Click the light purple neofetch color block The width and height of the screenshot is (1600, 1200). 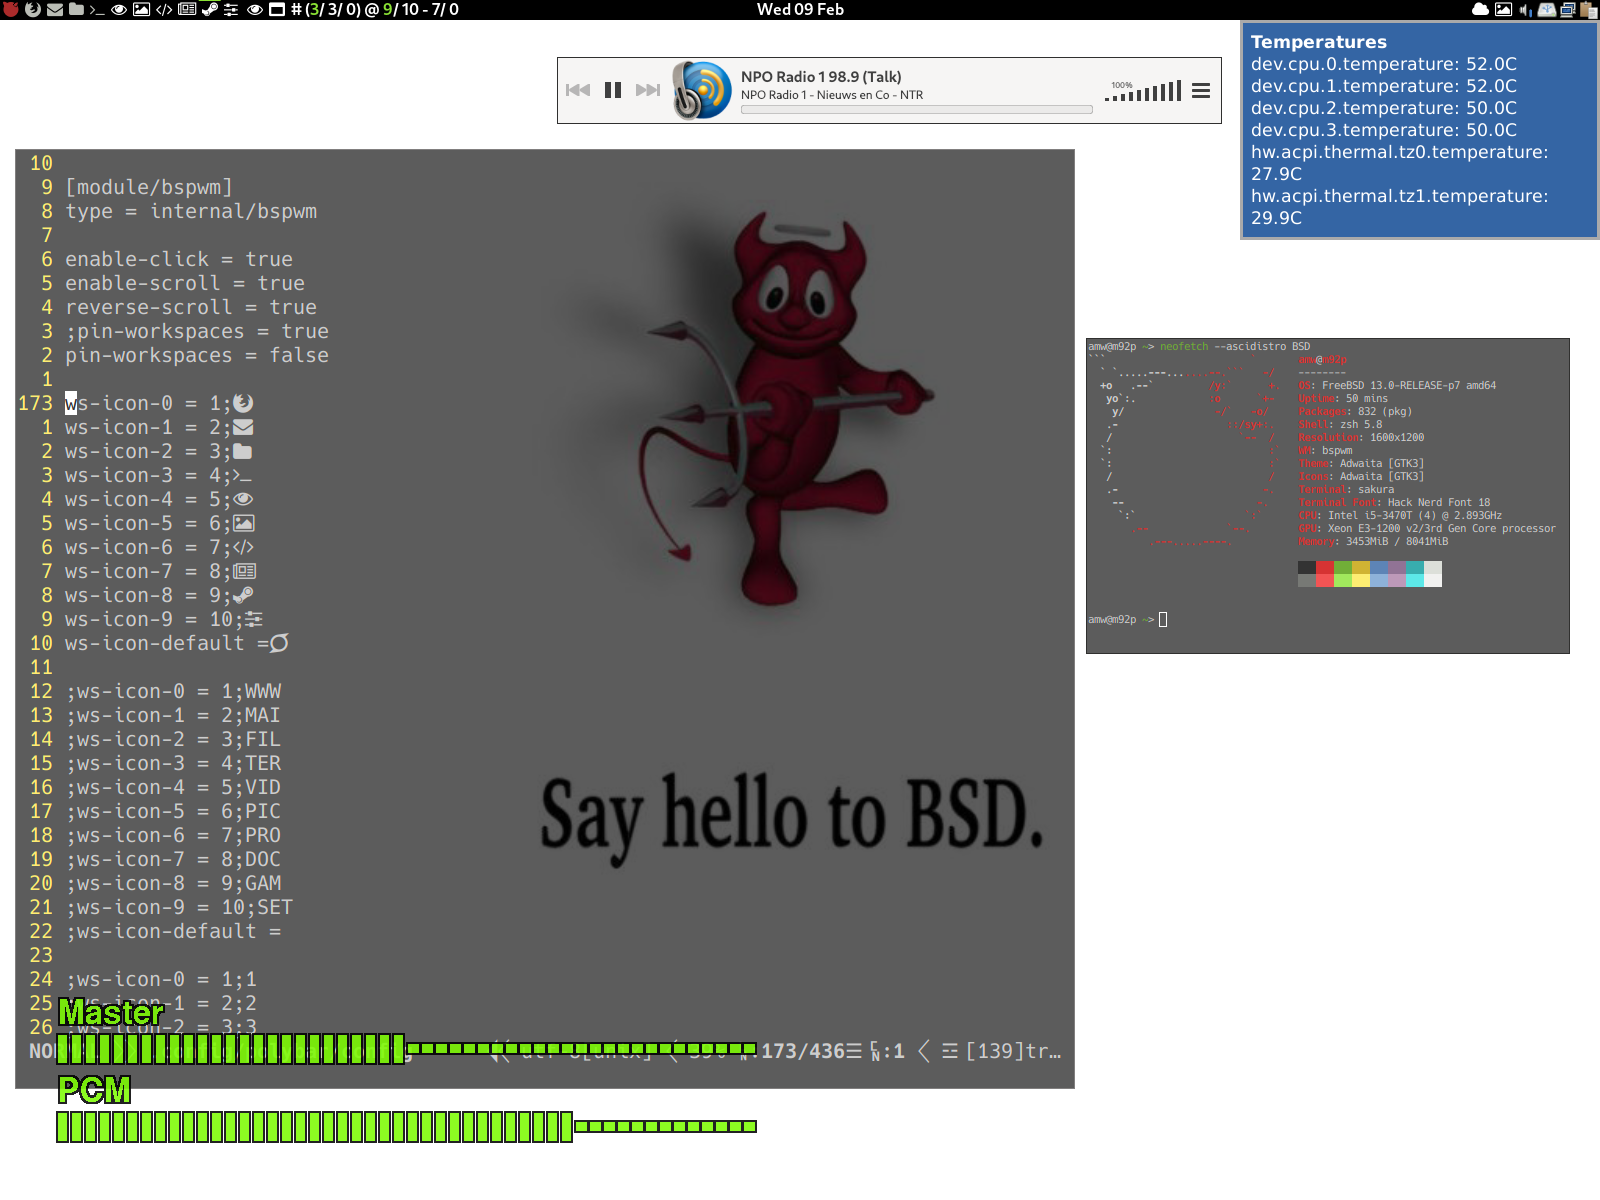(x=1396, y=580)
